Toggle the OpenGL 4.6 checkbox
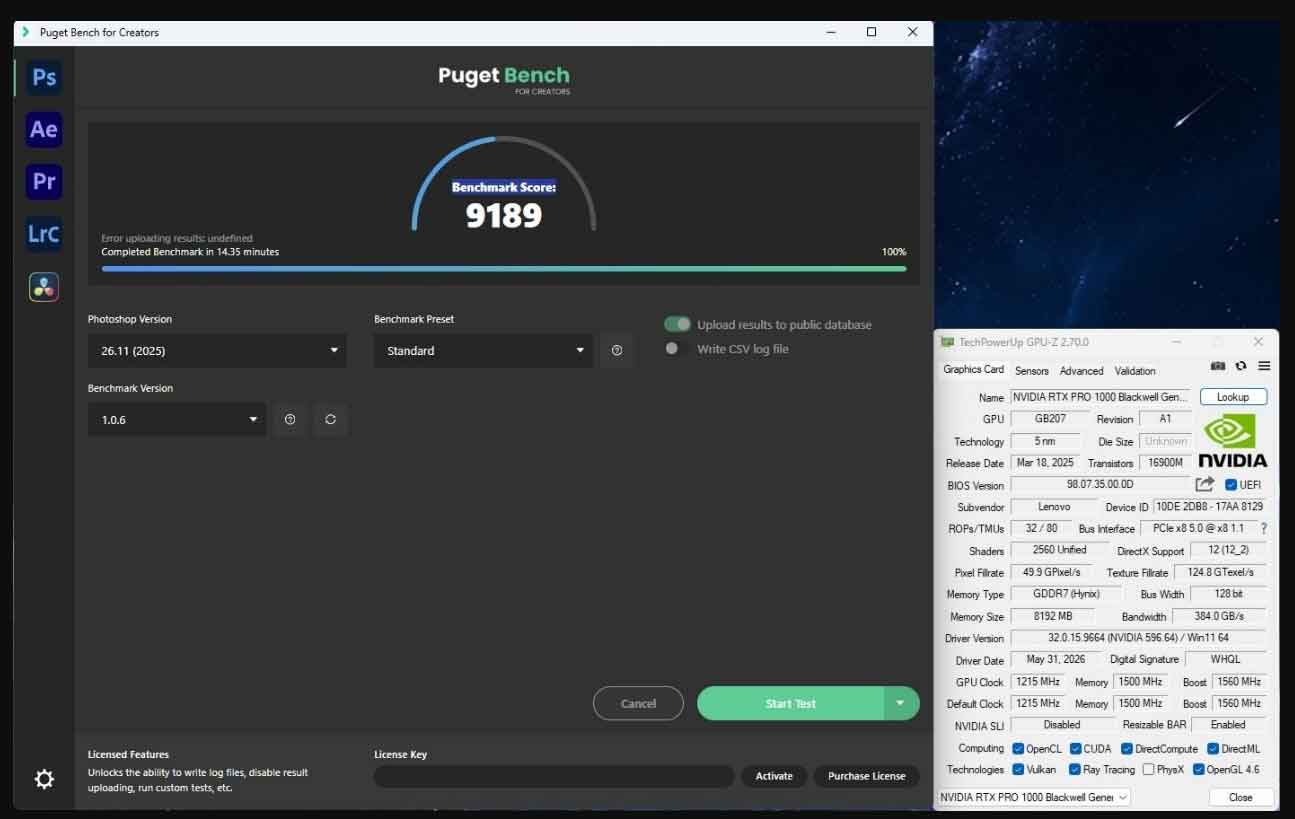 pos(1198,769)
